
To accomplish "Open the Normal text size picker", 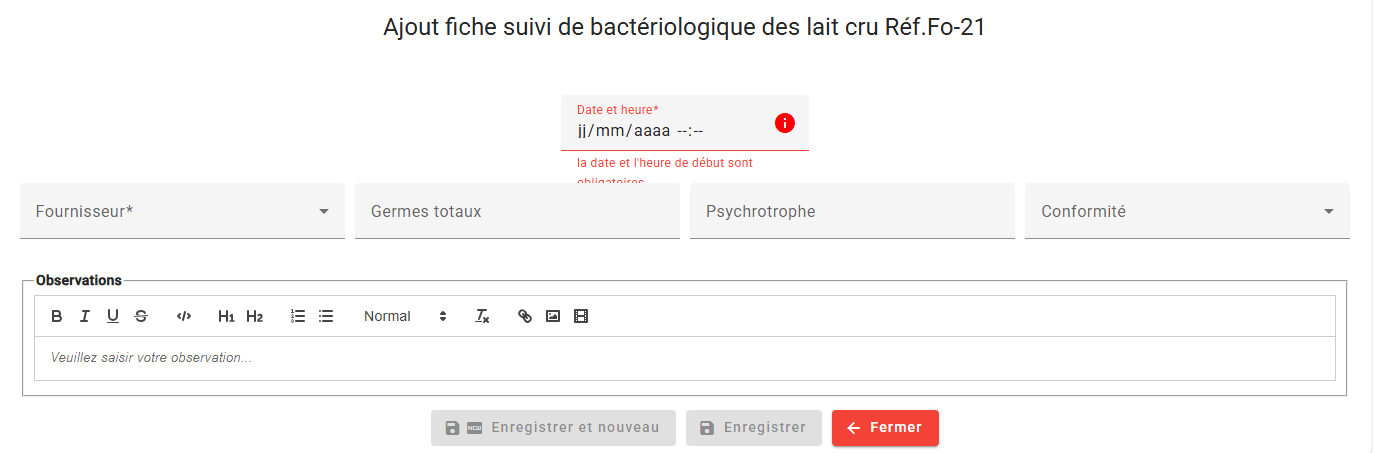I will (405, 316).
